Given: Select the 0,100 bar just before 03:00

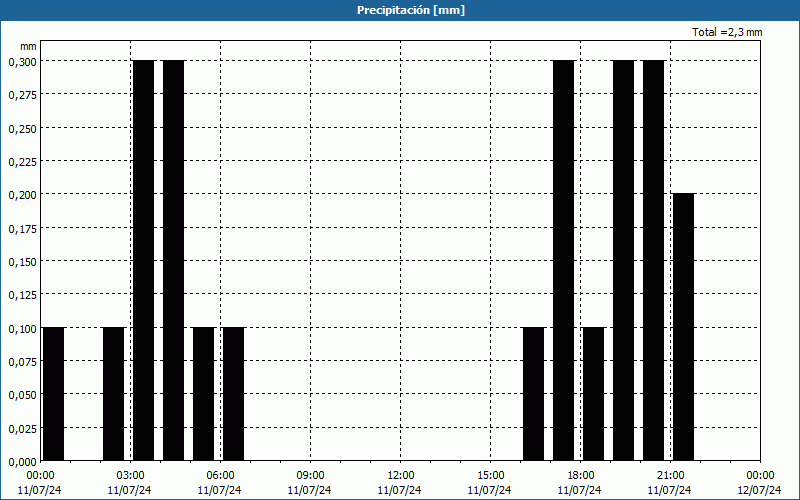Looking at the screenshot, I should (114, 394).
